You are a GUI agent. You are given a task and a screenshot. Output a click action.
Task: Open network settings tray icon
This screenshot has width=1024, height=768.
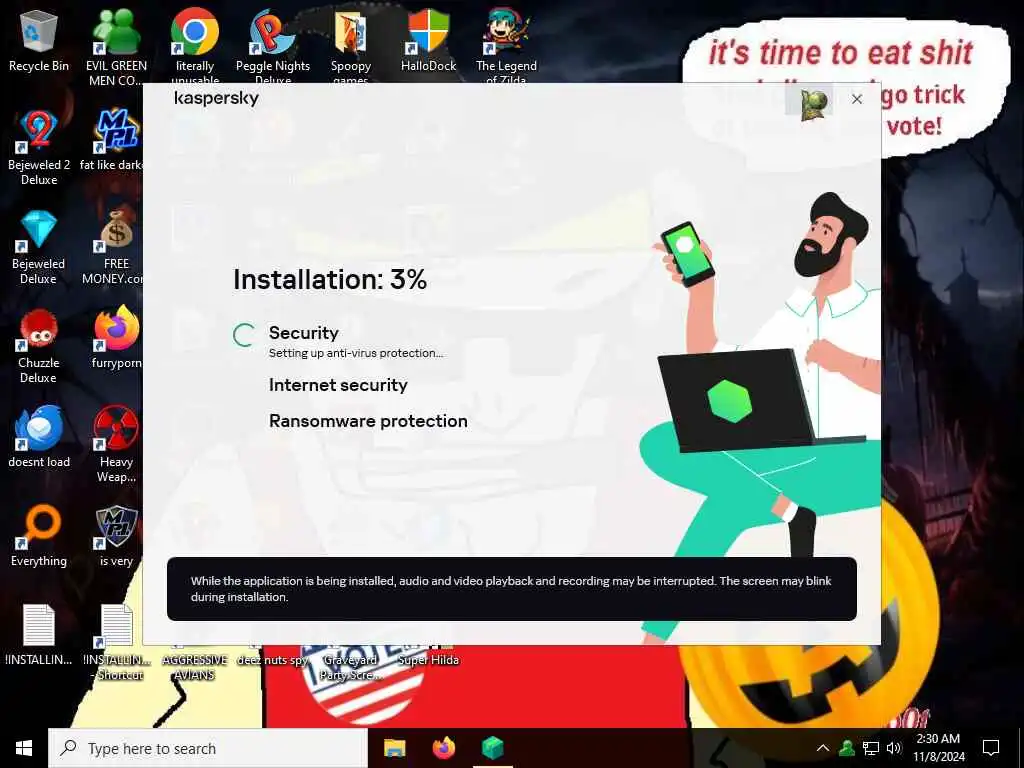pyautogui.click(x=871, y=748)
